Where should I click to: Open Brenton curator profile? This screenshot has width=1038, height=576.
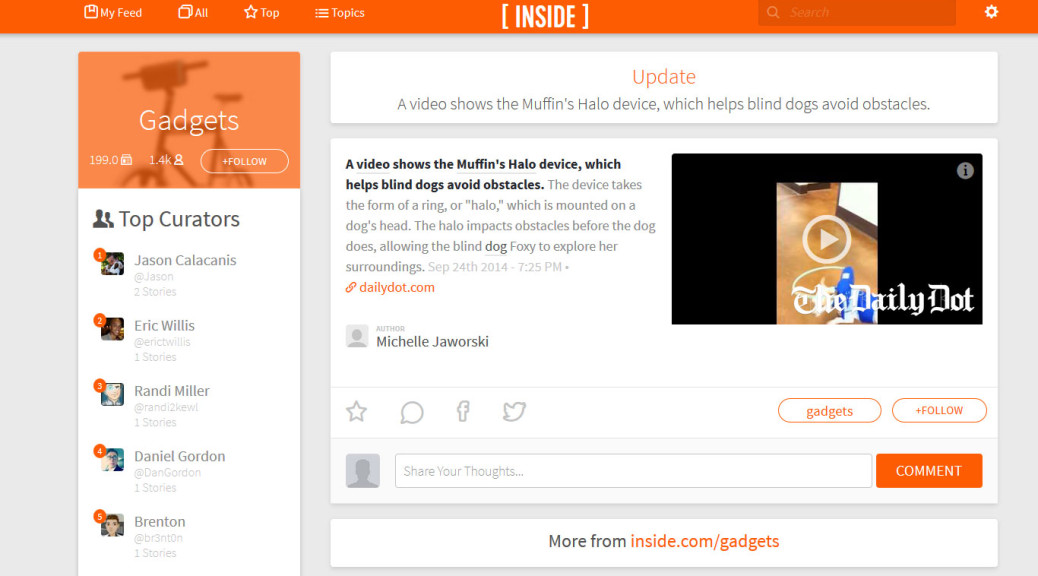pyautogui.click(x=160, y=522)
